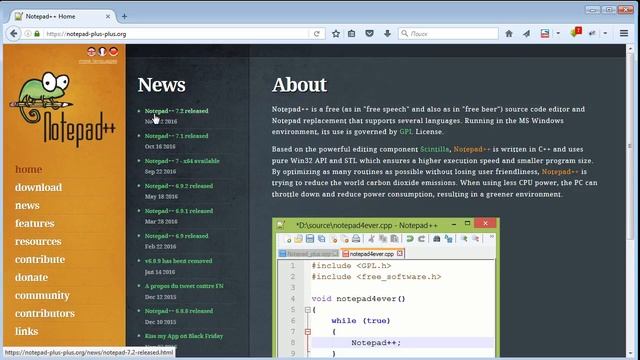The width and height of the screenshot is (640, 360).
Task: Save page to Pocket icon
Action: tap(369, 34)
